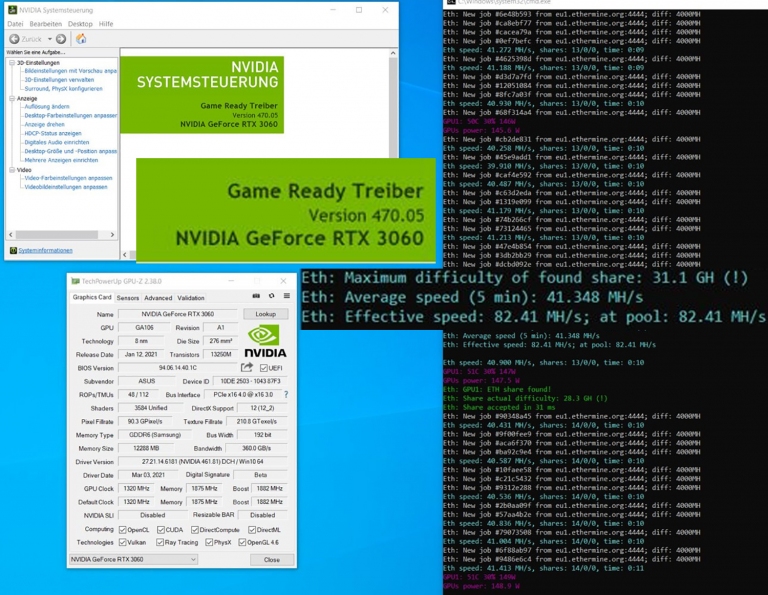Switch to the Graphics Card tab
The image size is (768, 595).
pyautogui.click(x=92, y=297)
